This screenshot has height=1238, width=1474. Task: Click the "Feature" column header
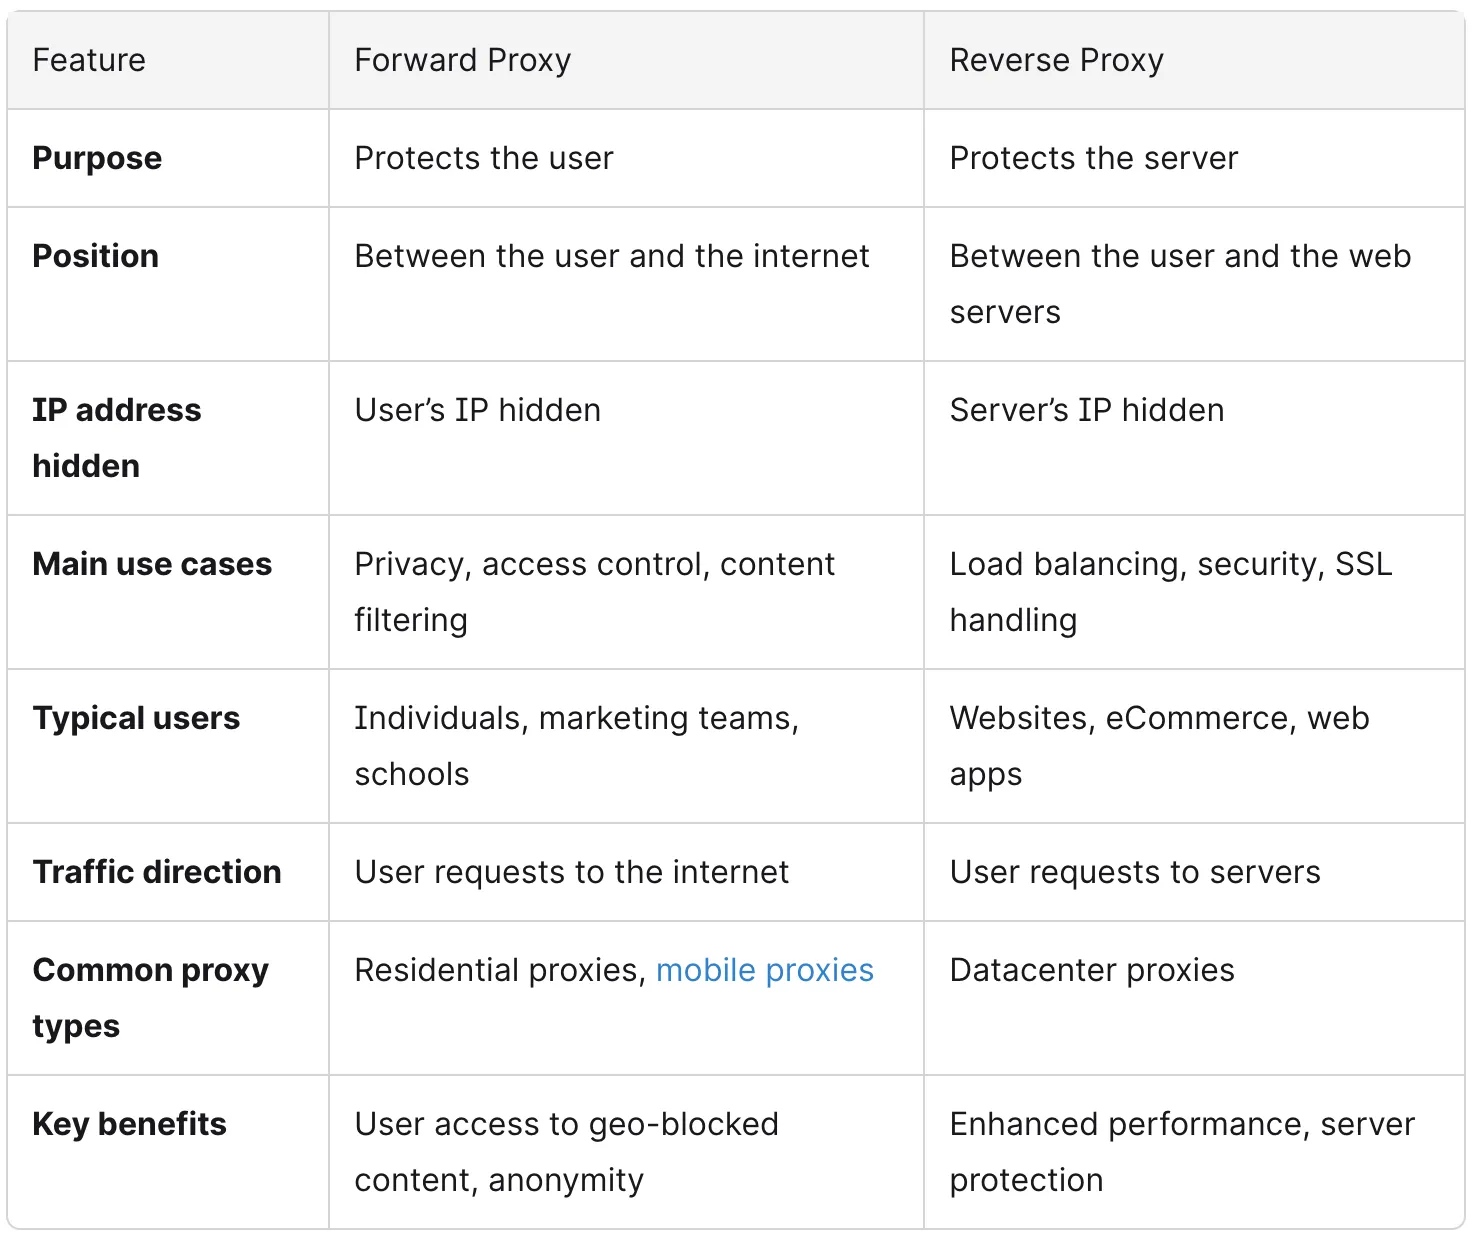(89, 60)
